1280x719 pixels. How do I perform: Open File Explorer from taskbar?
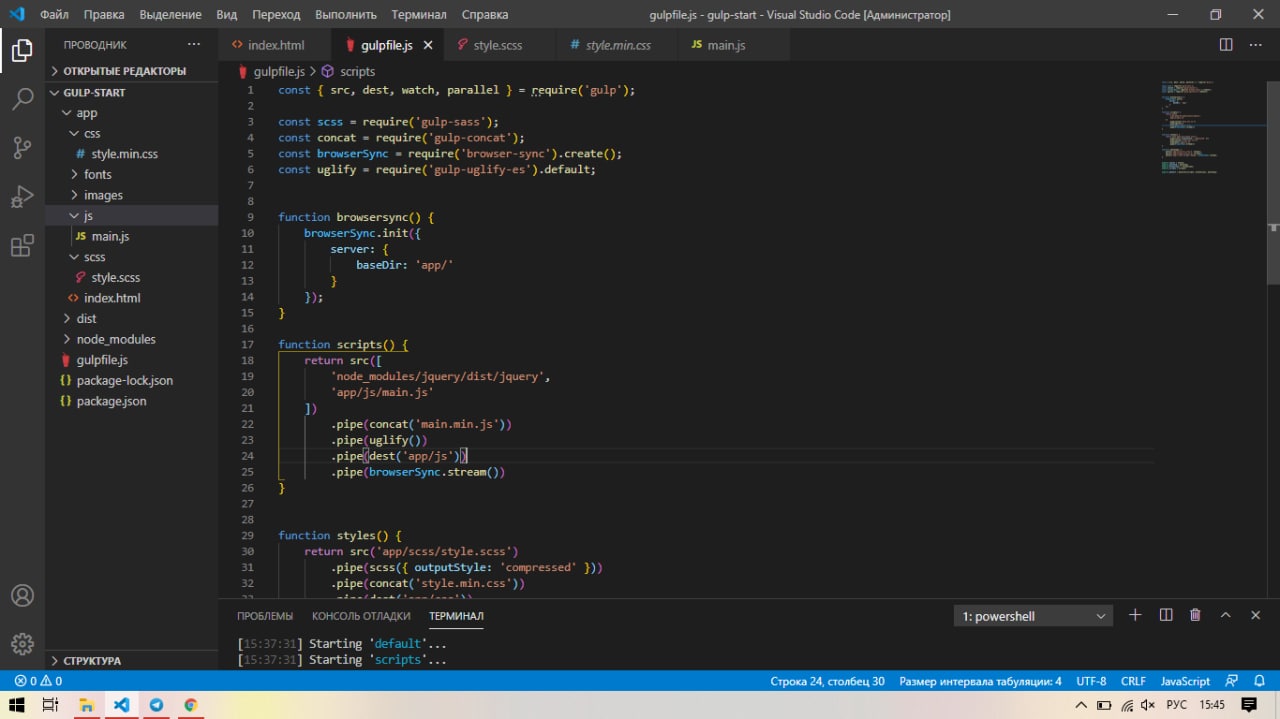86,705
